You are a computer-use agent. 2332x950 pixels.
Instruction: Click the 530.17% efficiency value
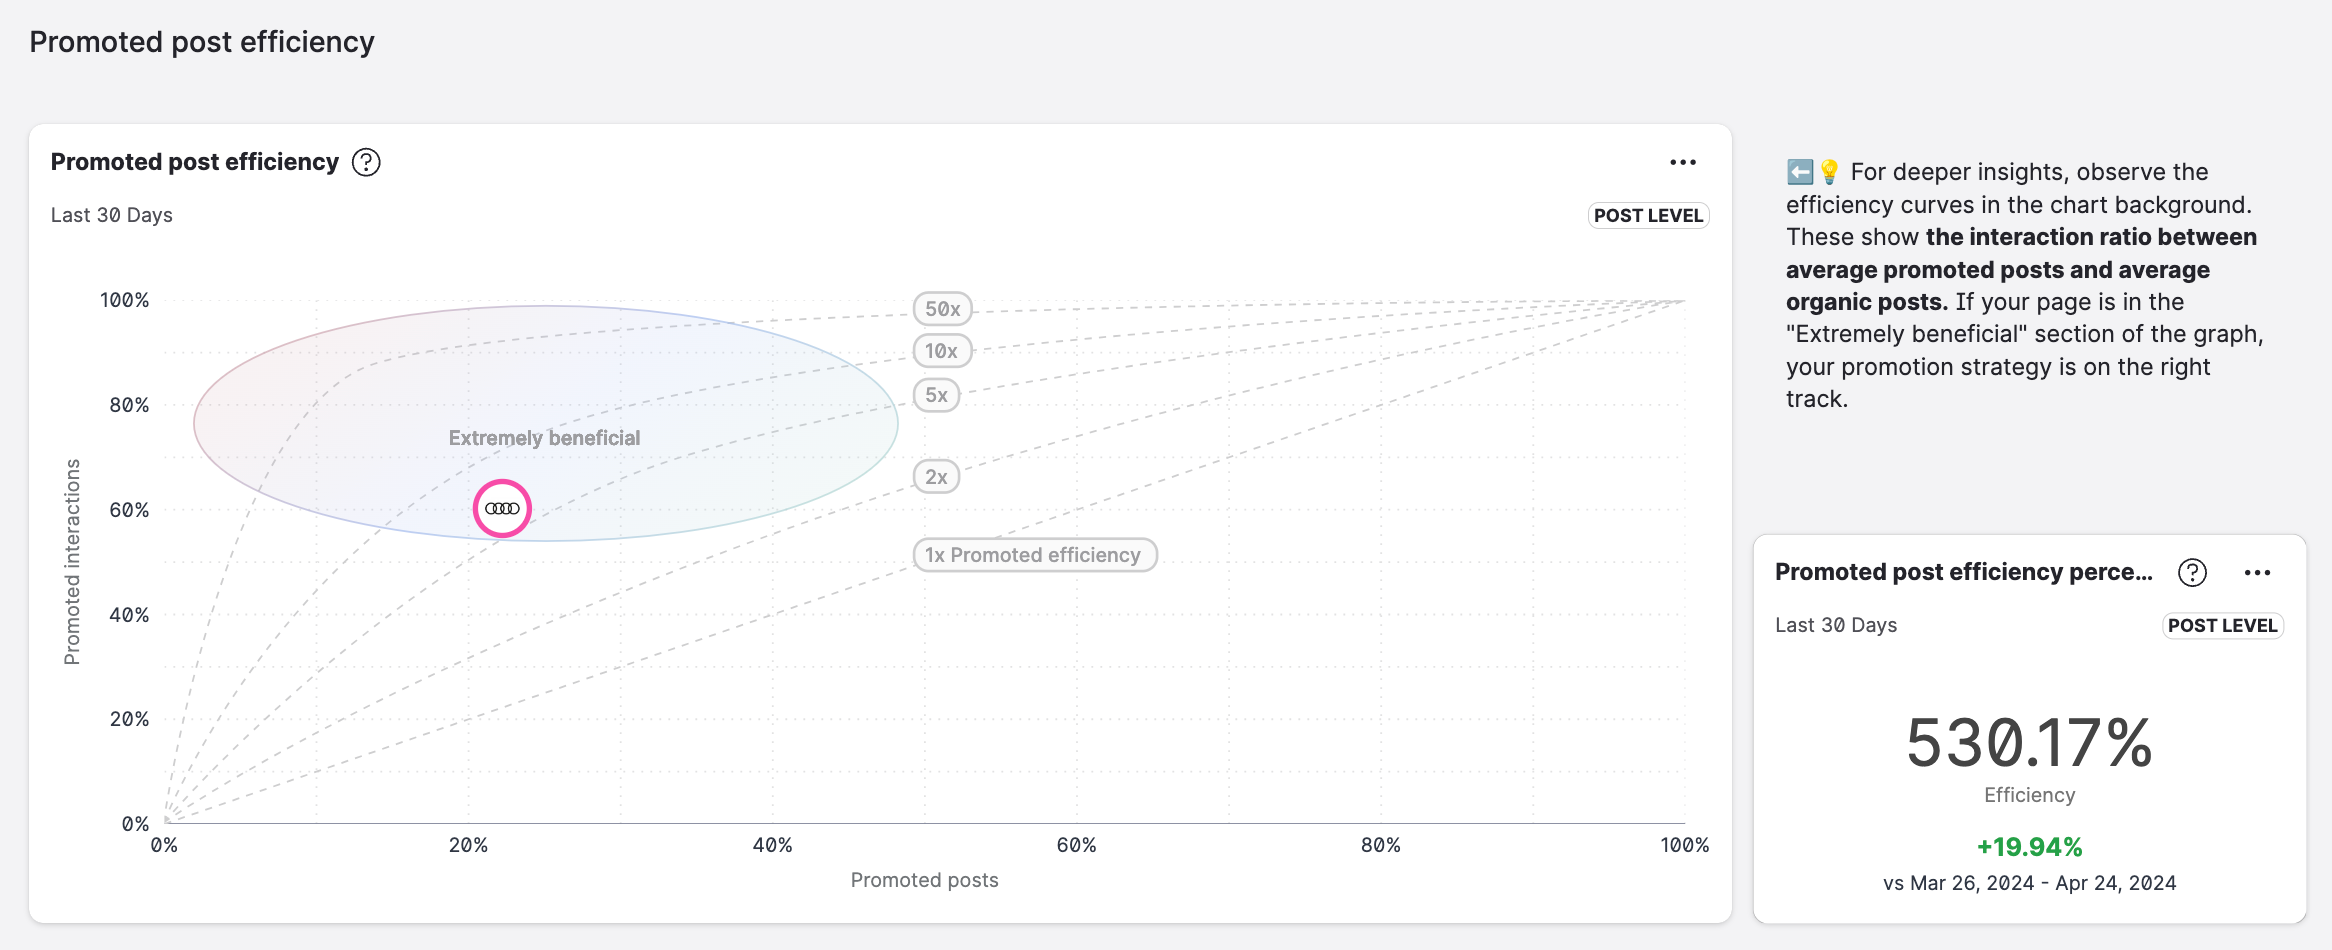click(x=2029, y=744)
